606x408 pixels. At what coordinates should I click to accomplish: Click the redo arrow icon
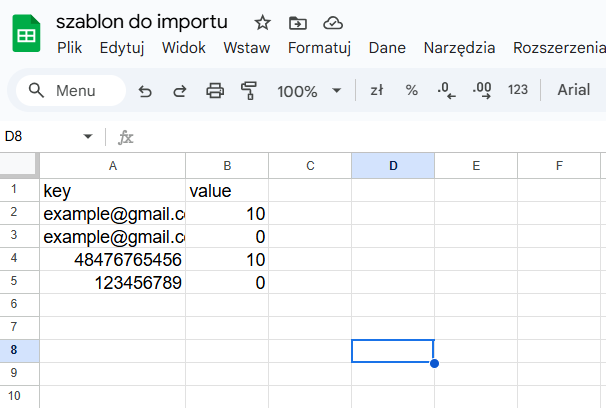pos(180,91)
